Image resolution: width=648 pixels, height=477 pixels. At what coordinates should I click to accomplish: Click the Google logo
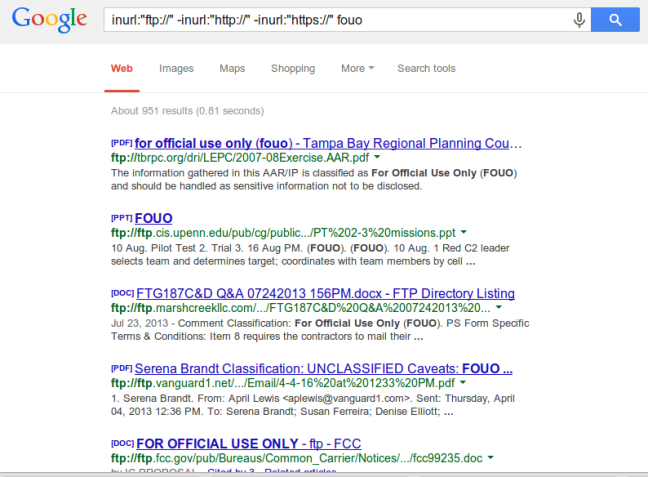click(x=49, y=19)
